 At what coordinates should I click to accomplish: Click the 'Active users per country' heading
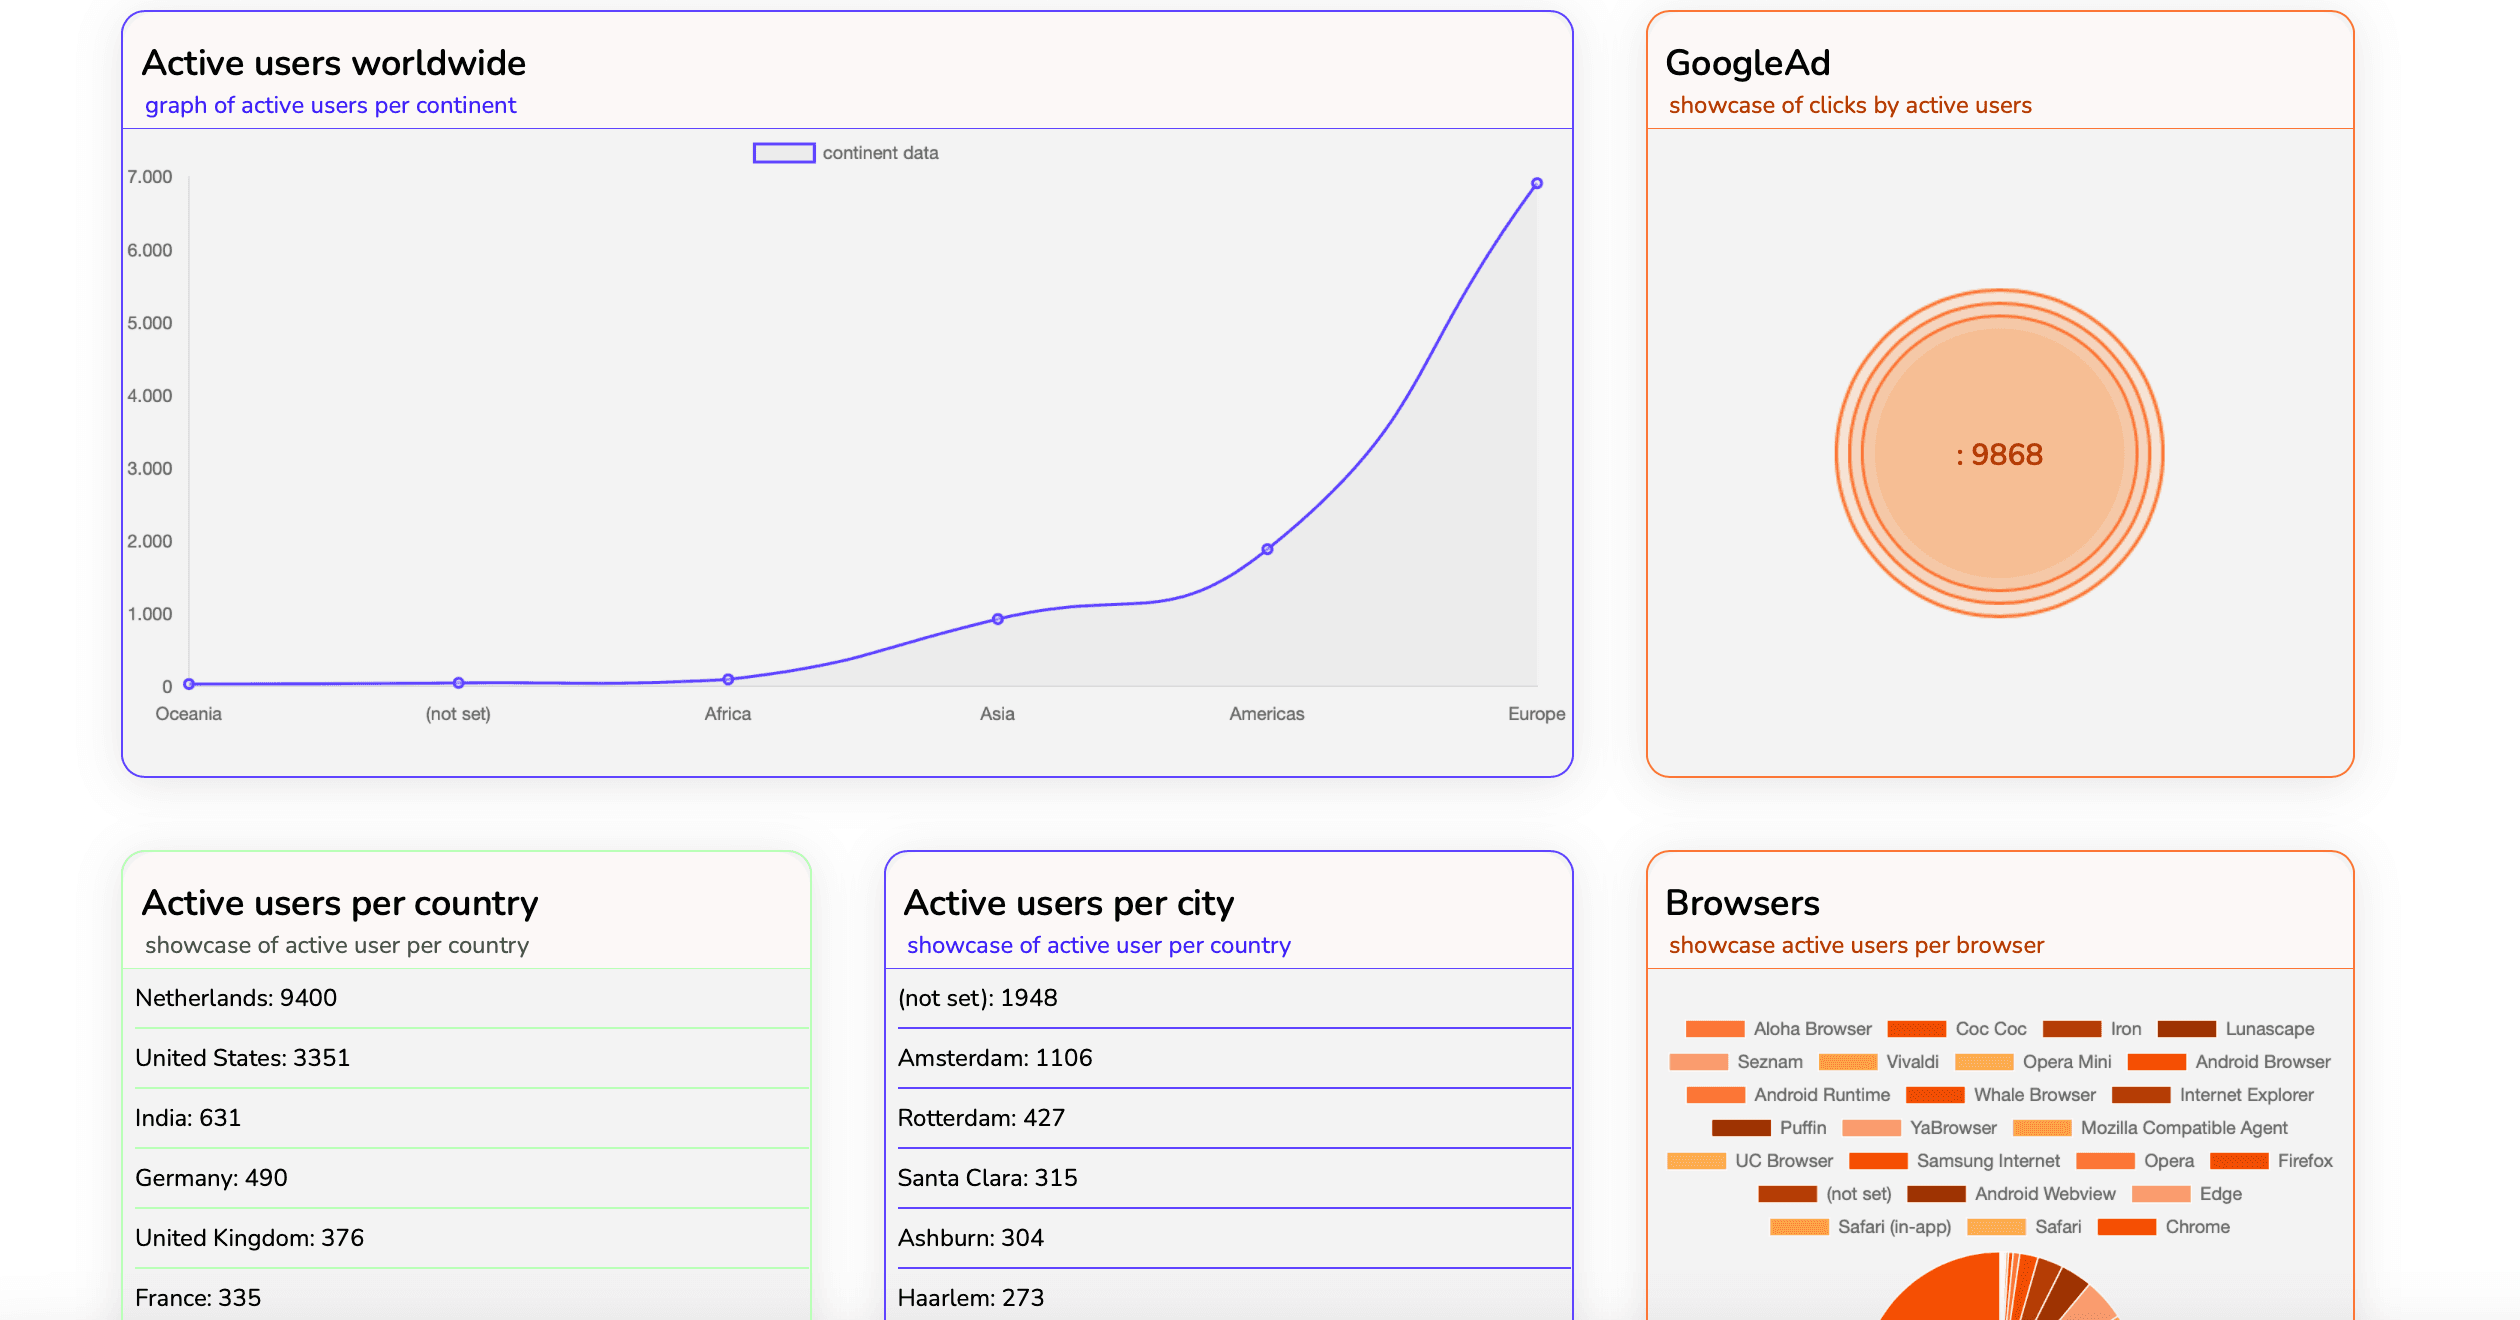click(x=340, y=903)
